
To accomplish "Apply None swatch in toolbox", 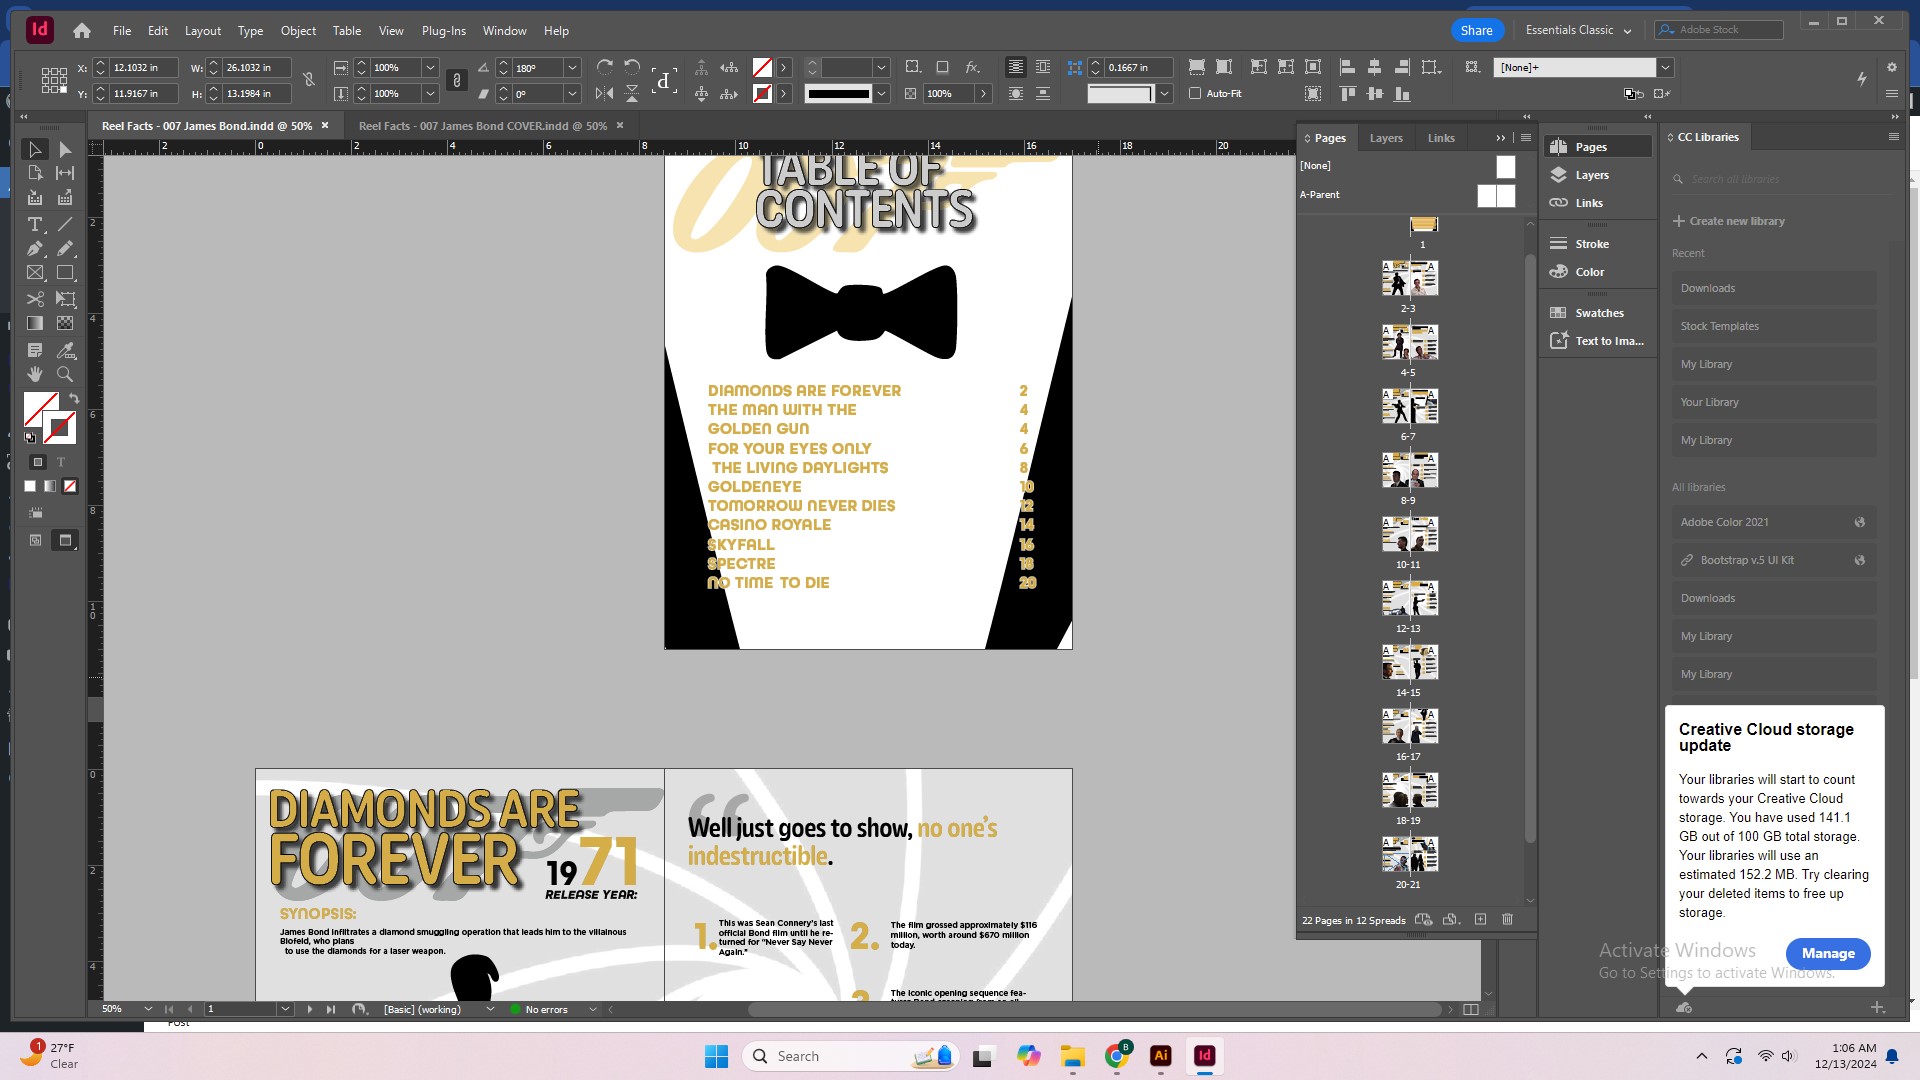I will pos(70,486).
